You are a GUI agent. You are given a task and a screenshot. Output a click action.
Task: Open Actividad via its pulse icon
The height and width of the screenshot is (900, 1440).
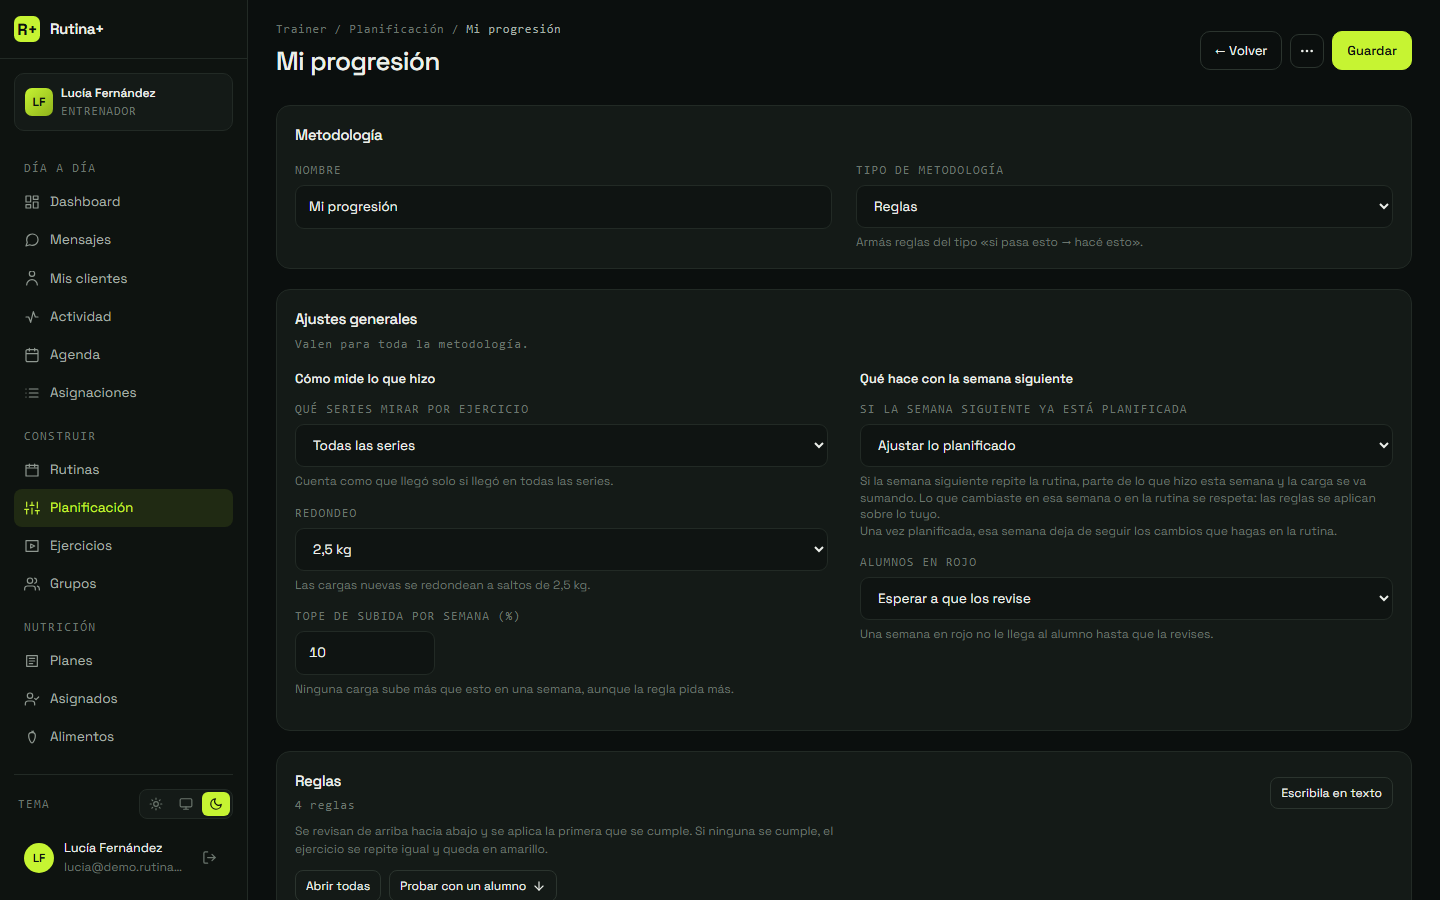(32, 317)
